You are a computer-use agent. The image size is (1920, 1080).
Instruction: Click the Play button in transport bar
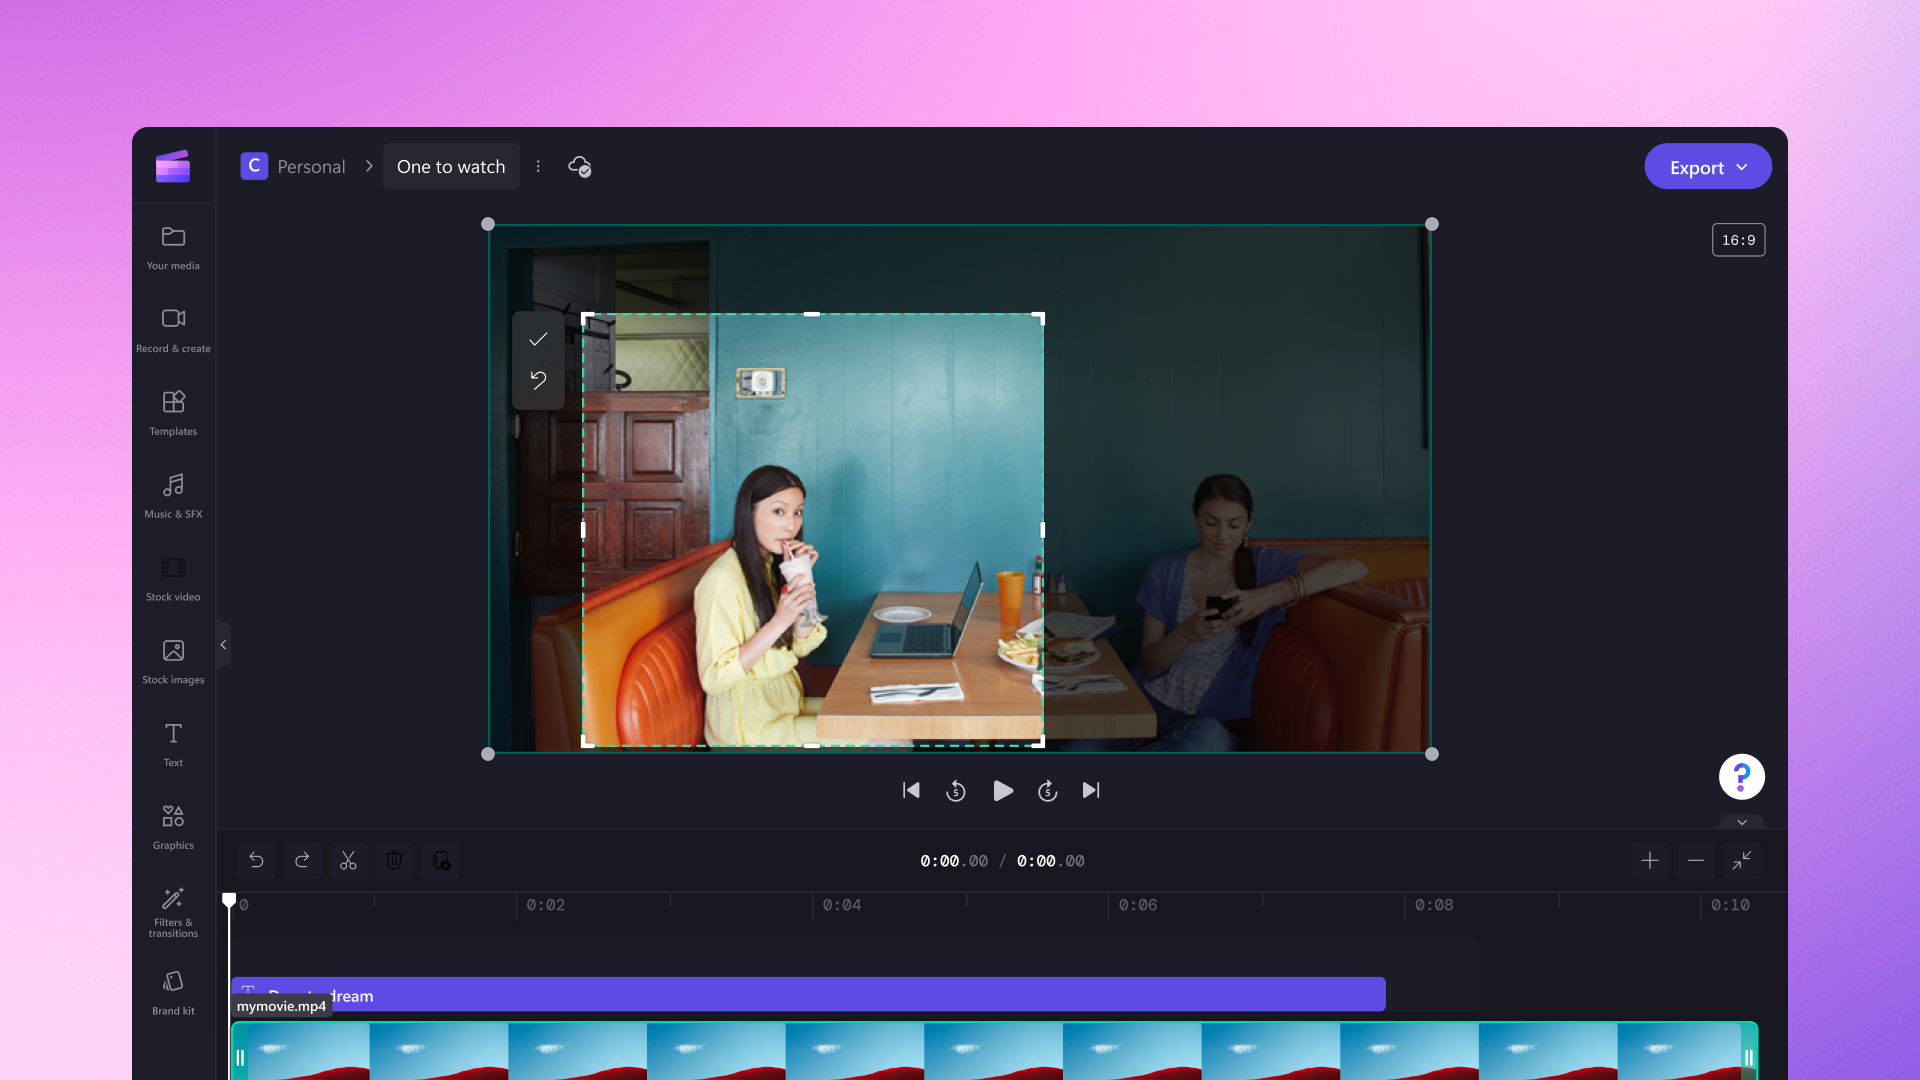tap(1001, 790)
